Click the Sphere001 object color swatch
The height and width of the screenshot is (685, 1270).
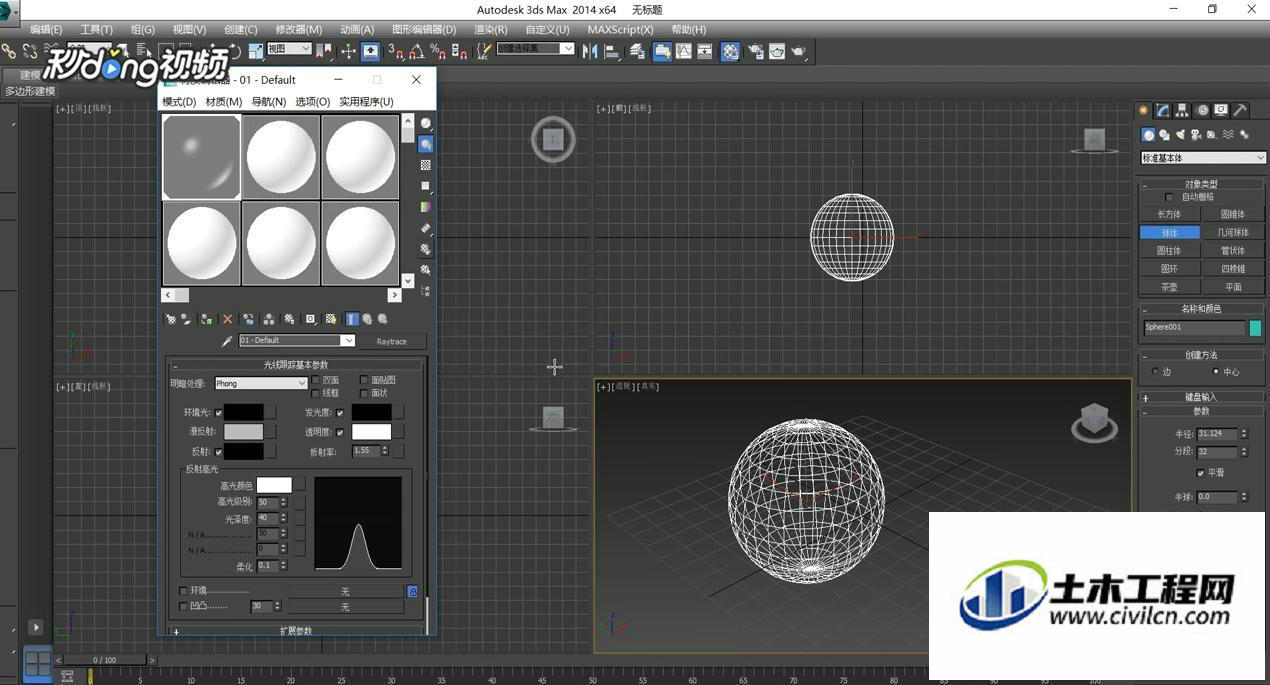coord(1255,328)
